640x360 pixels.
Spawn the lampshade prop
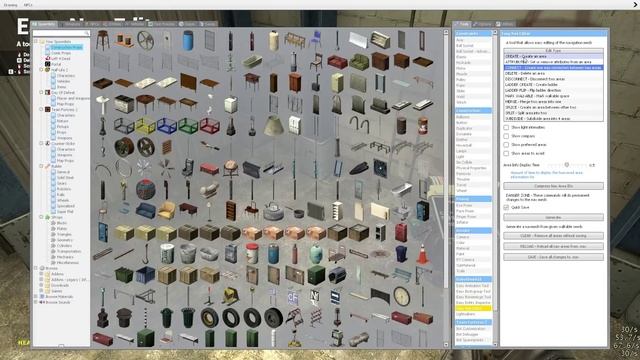(273, 126)
